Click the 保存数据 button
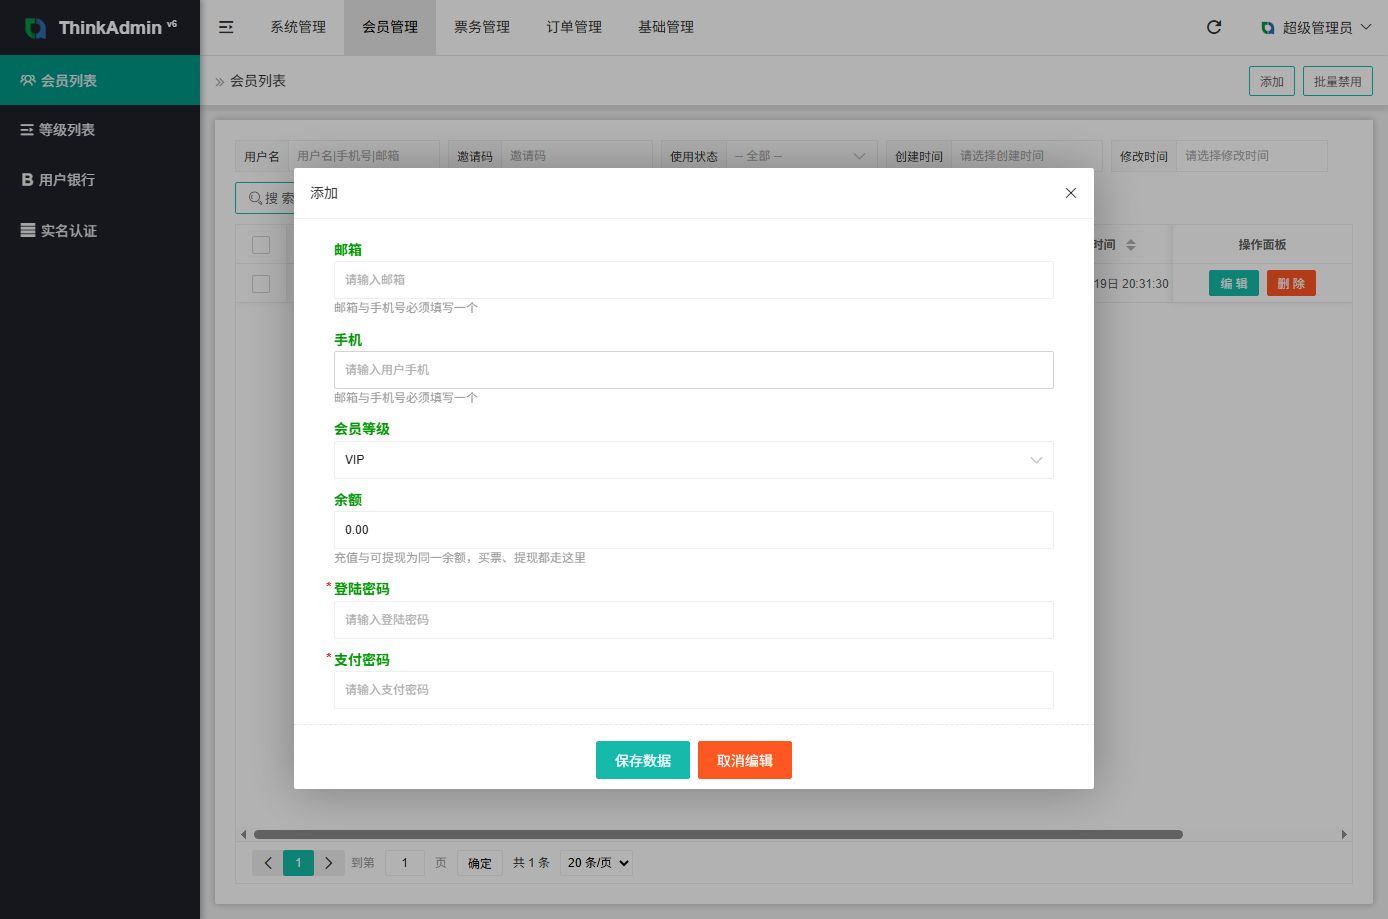Image resolution: width=1388 pixels, height=919 pixels. [643, 760]
